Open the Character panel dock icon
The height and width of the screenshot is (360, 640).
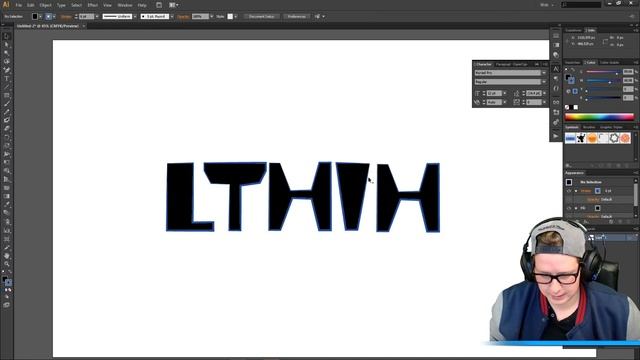(x=556, y=69)
